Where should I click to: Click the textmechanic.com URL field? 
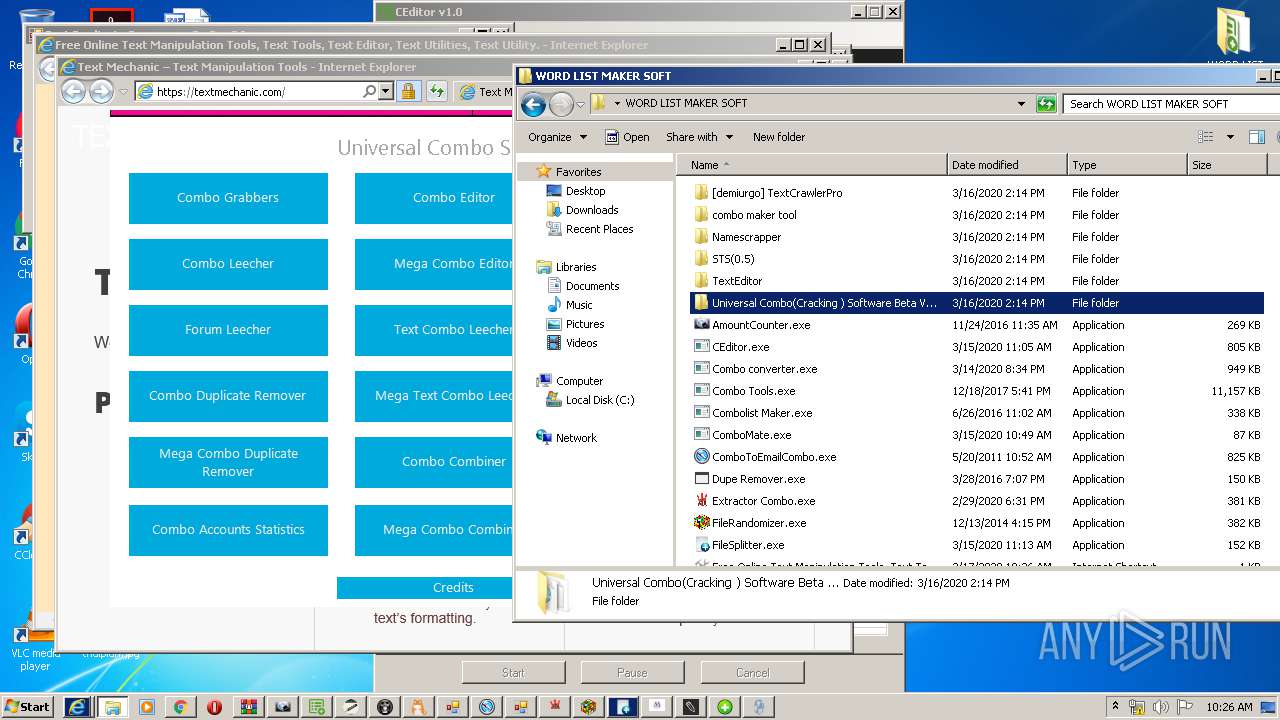click(258, 91)
